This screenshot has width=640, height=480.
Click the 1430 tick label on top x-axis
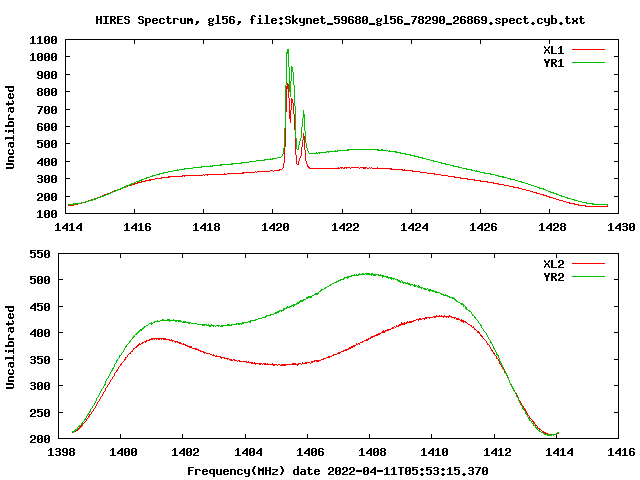[621, 227]
